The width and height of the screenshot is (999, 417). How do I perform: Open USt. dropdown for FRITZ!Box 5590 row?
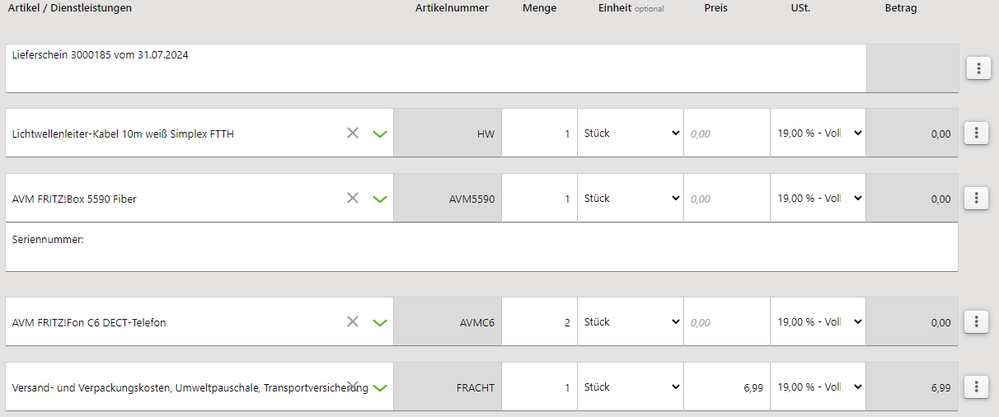tap(818, 197)
